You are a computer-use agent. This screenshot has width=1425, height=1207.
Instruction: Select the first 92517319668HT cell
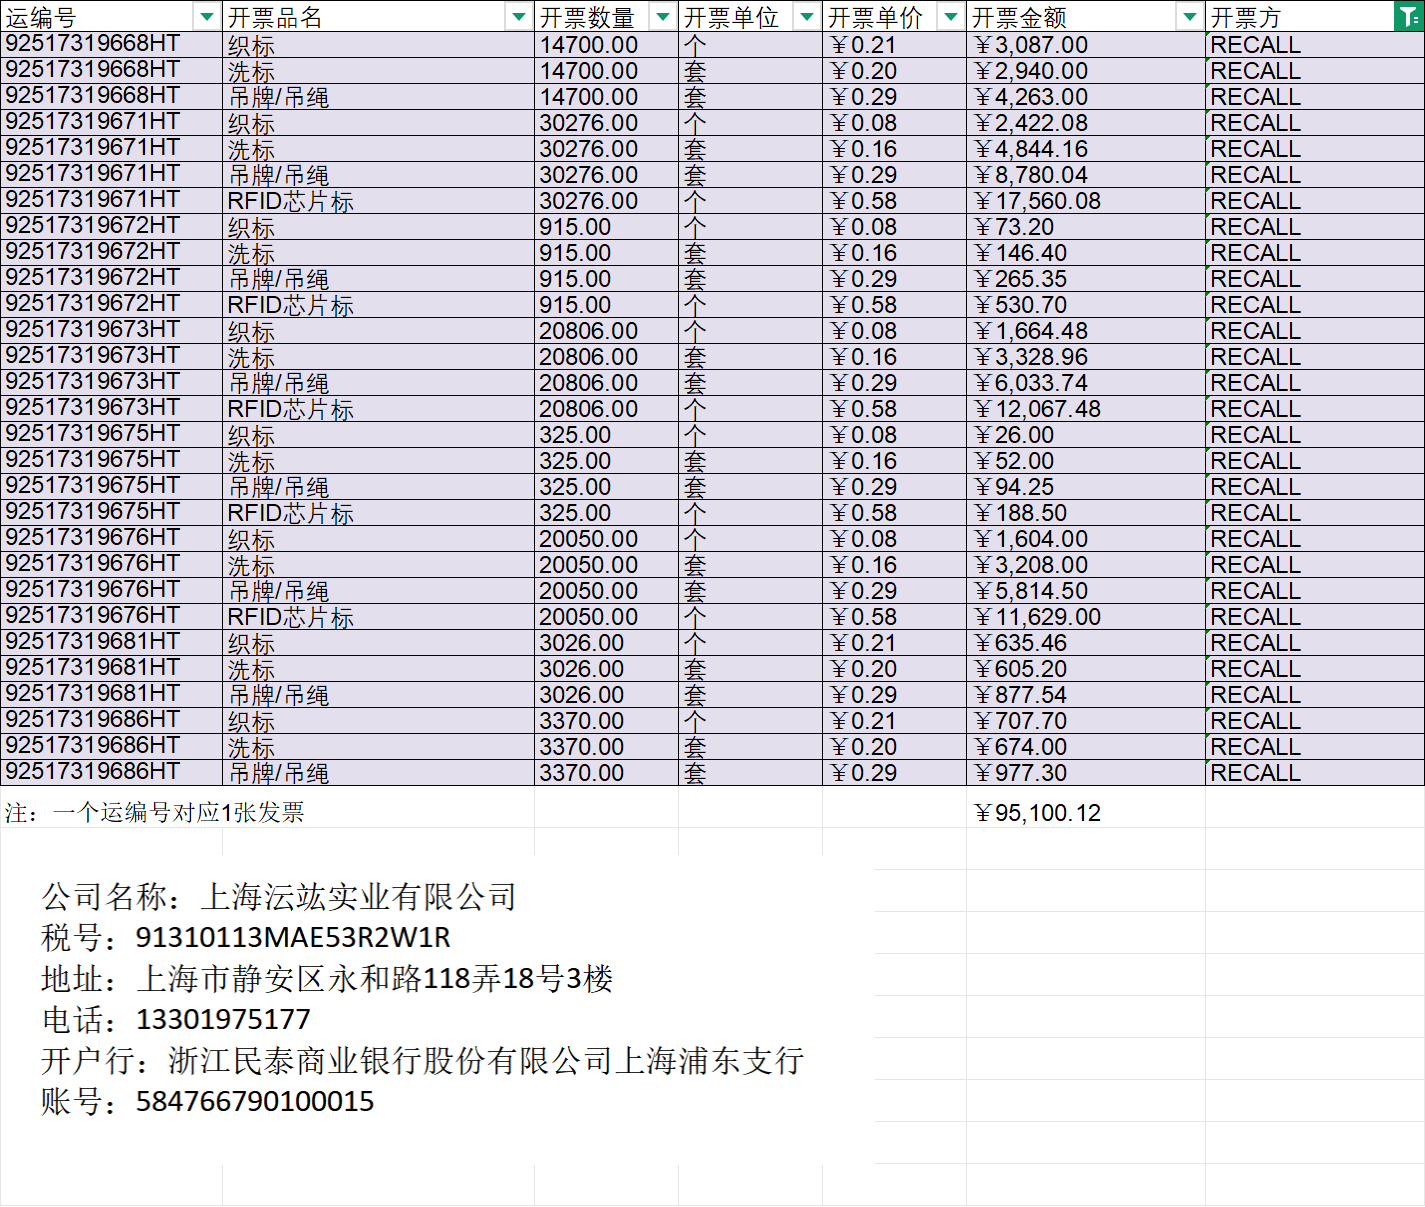coord(93,44)
